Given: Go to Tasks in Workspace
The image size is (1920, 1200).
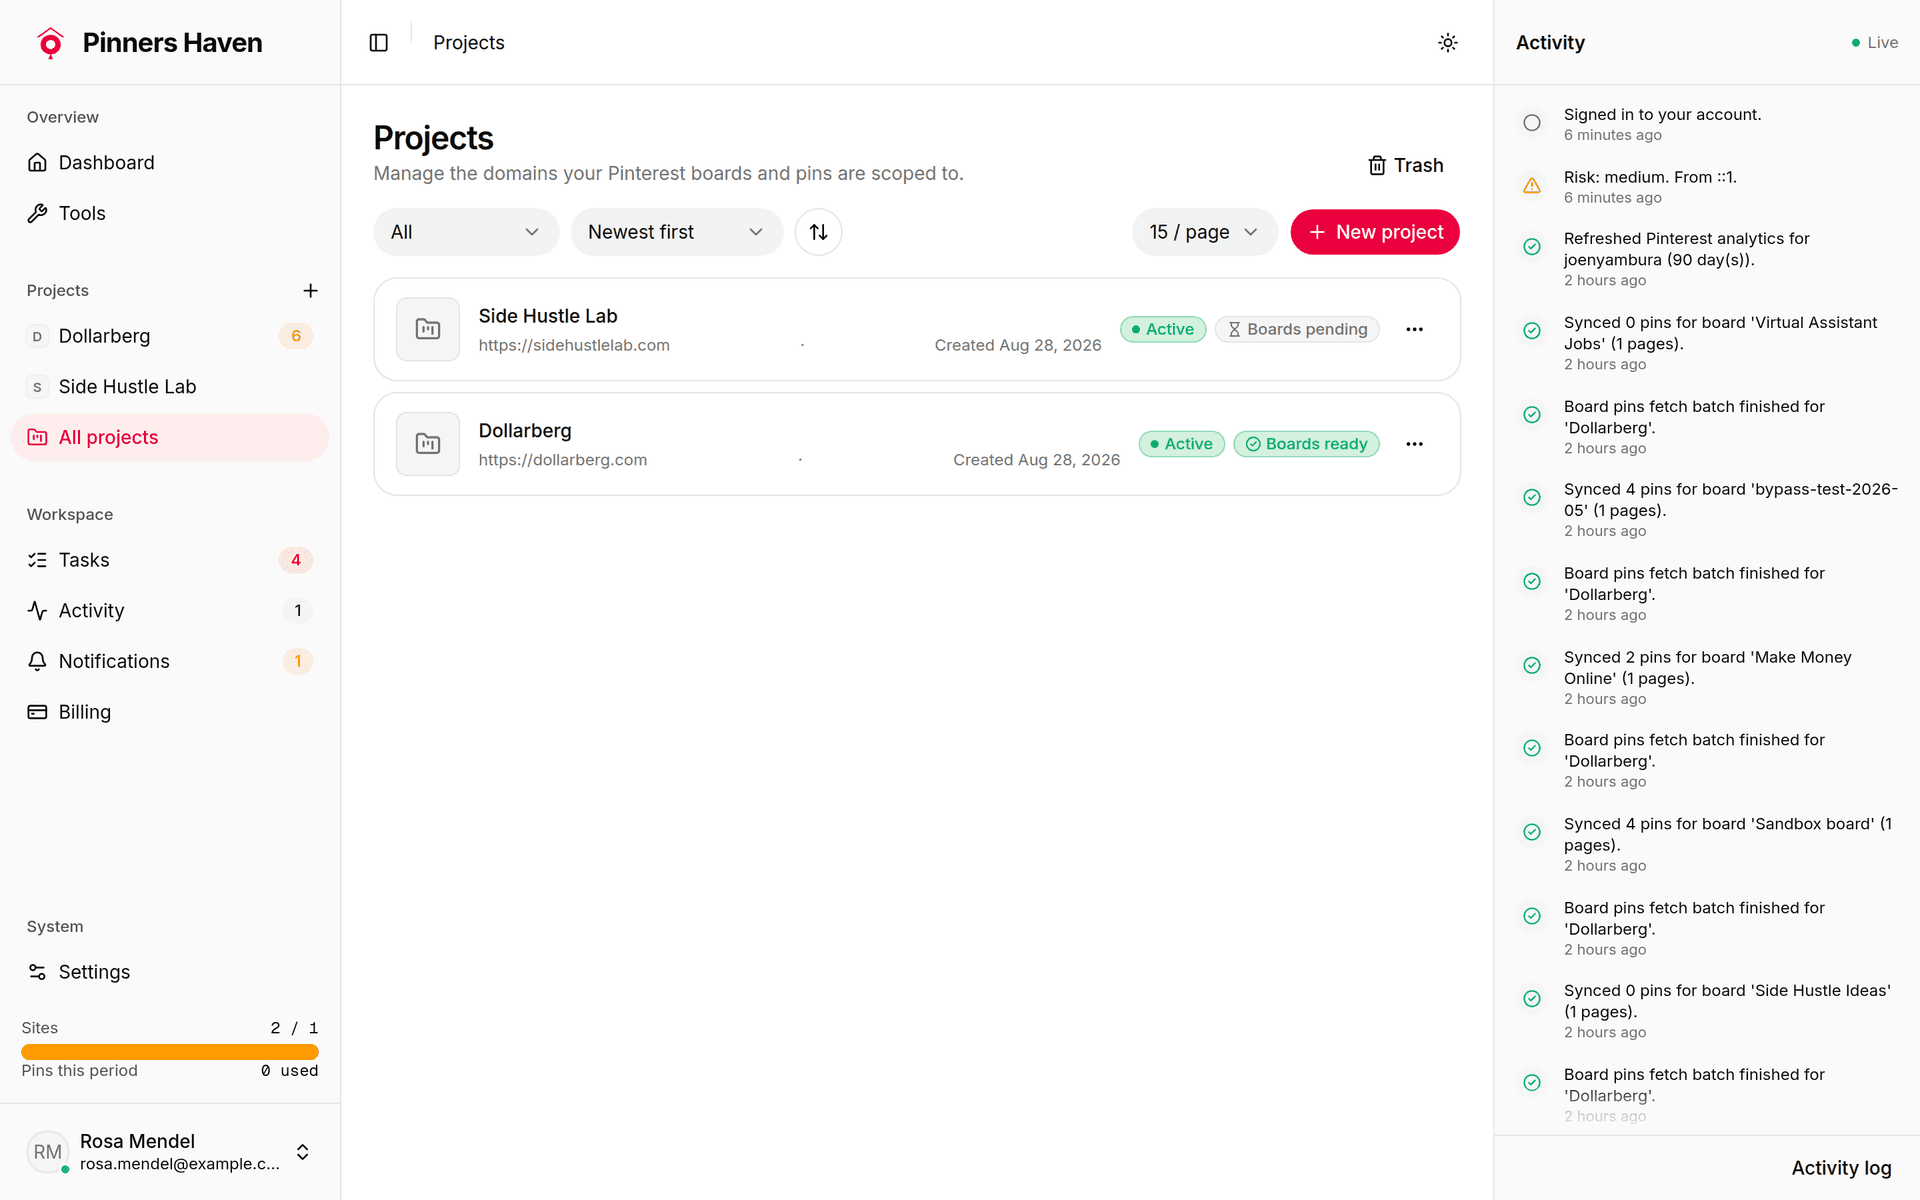Looking at the screenshot, I should point(170,560).
